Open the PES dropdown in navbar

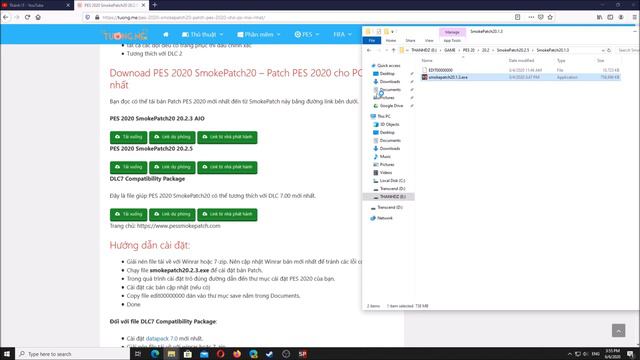[x=307, y=35]
